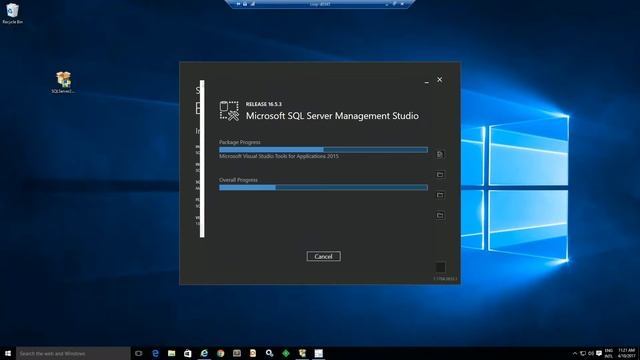Click the 'RELEASE 16.5.3' label
This screenshot has width=640, height=360.
264,104
